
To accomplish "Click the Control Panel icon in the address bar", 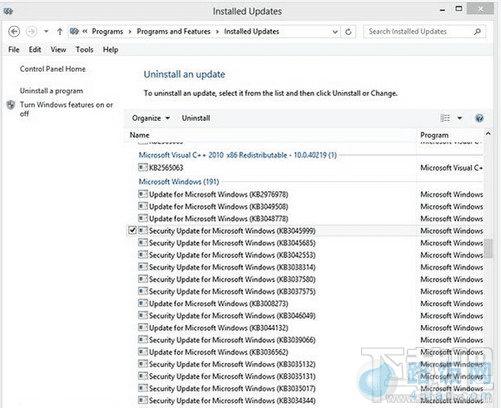I will [74, 31].
